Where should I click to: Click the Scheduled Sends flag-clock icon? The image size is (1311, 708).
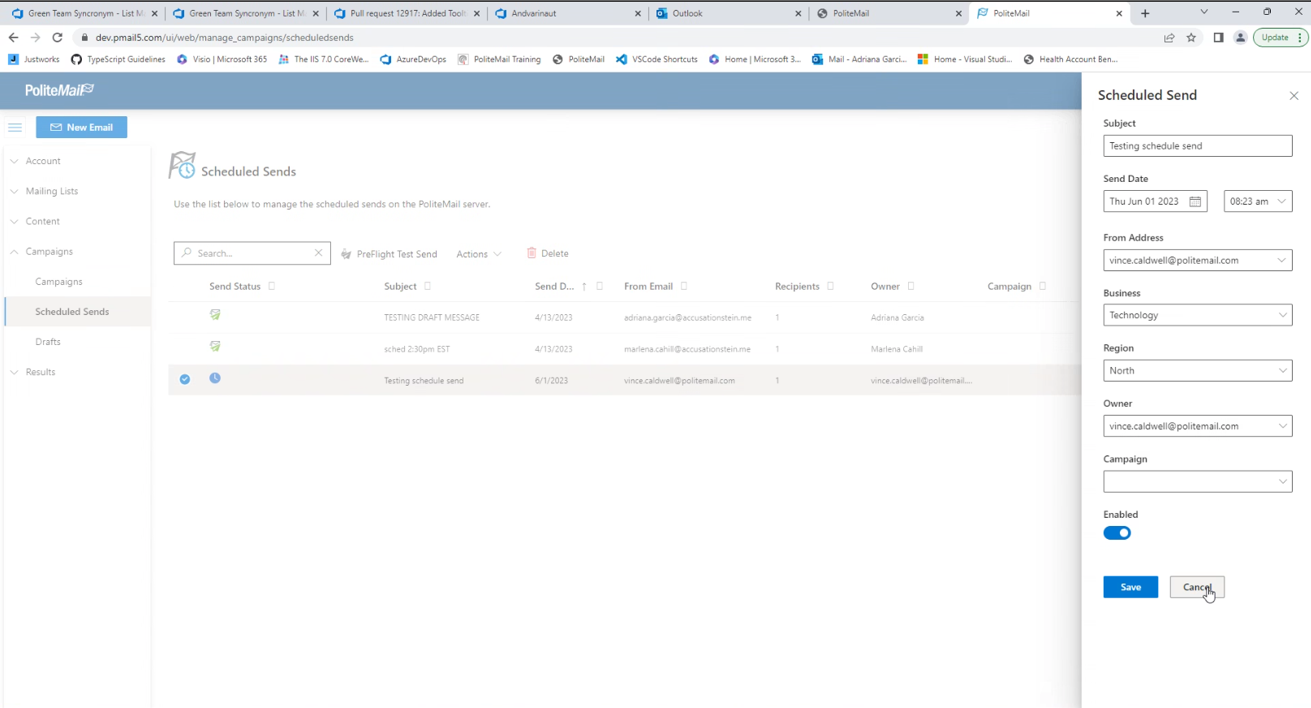click(x=182, y=166)
